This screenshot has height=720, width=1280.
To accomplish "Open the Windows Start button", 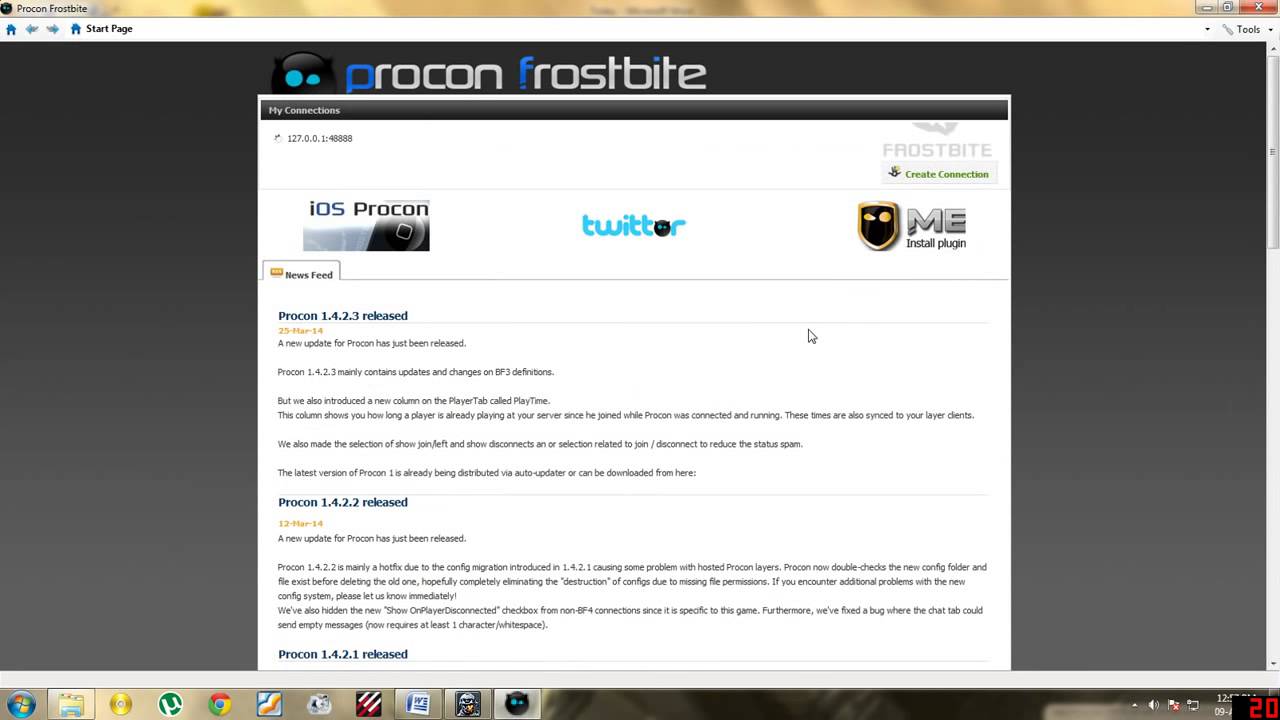I will (x=20, y=705).
